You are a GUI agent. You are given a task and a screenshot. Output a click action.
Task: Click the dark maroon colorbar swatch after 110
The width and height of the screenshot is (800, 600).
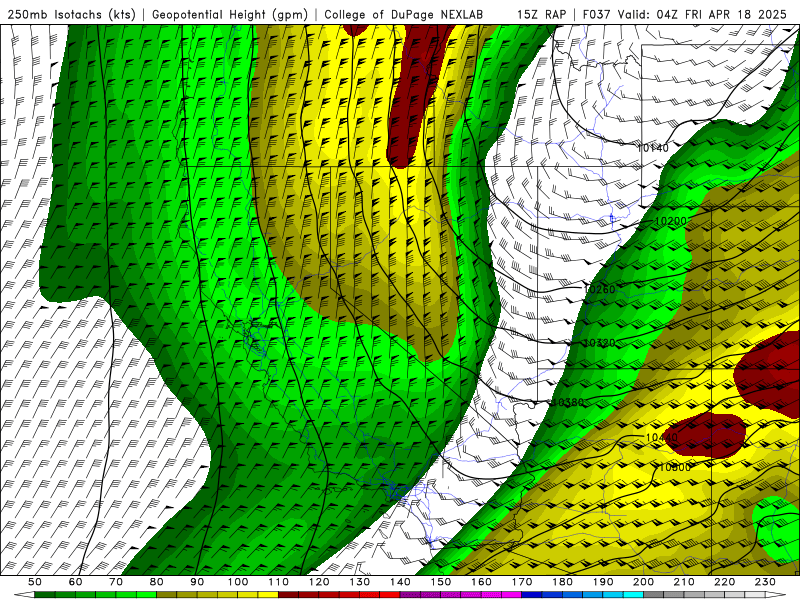click(x=288, y=595)
